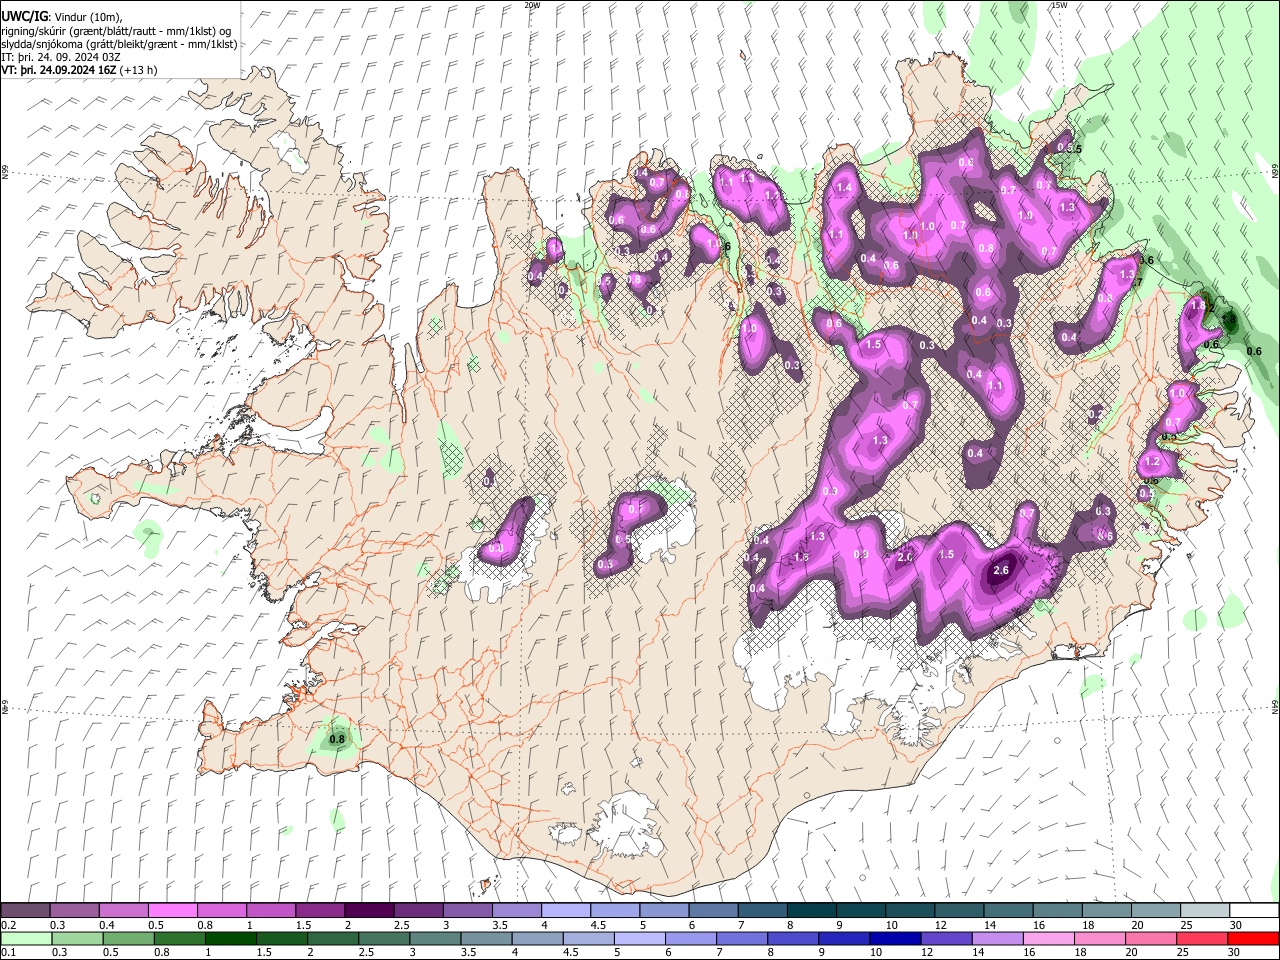Click the bottom-row legend swatch starting at 6
The image size is (1280, 960).
pyautogui.click(x=690, y=939)
